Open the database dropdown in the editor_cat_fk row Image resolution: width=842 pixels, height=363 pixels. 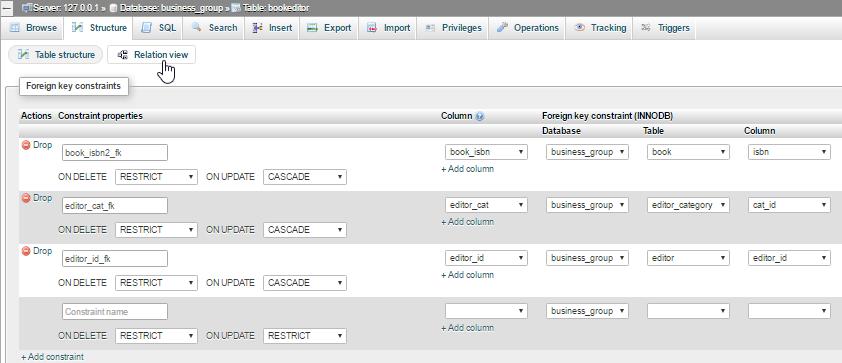(587, 205)
